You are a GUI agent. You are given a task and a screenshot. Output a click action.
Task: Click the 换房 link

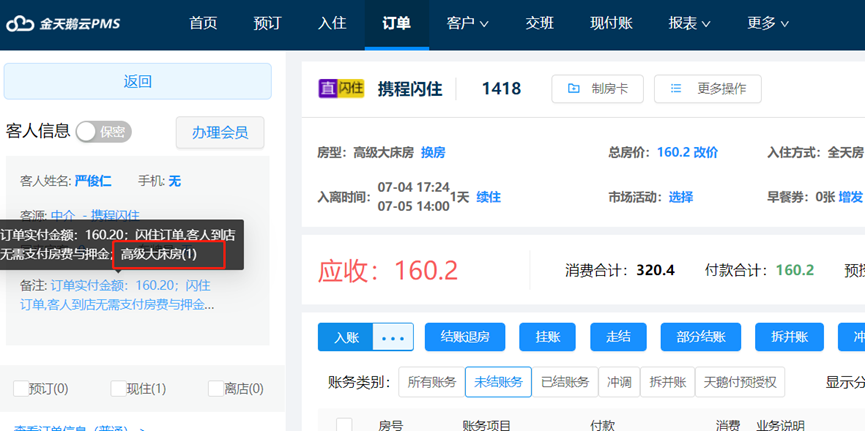[x=433, y=153]
